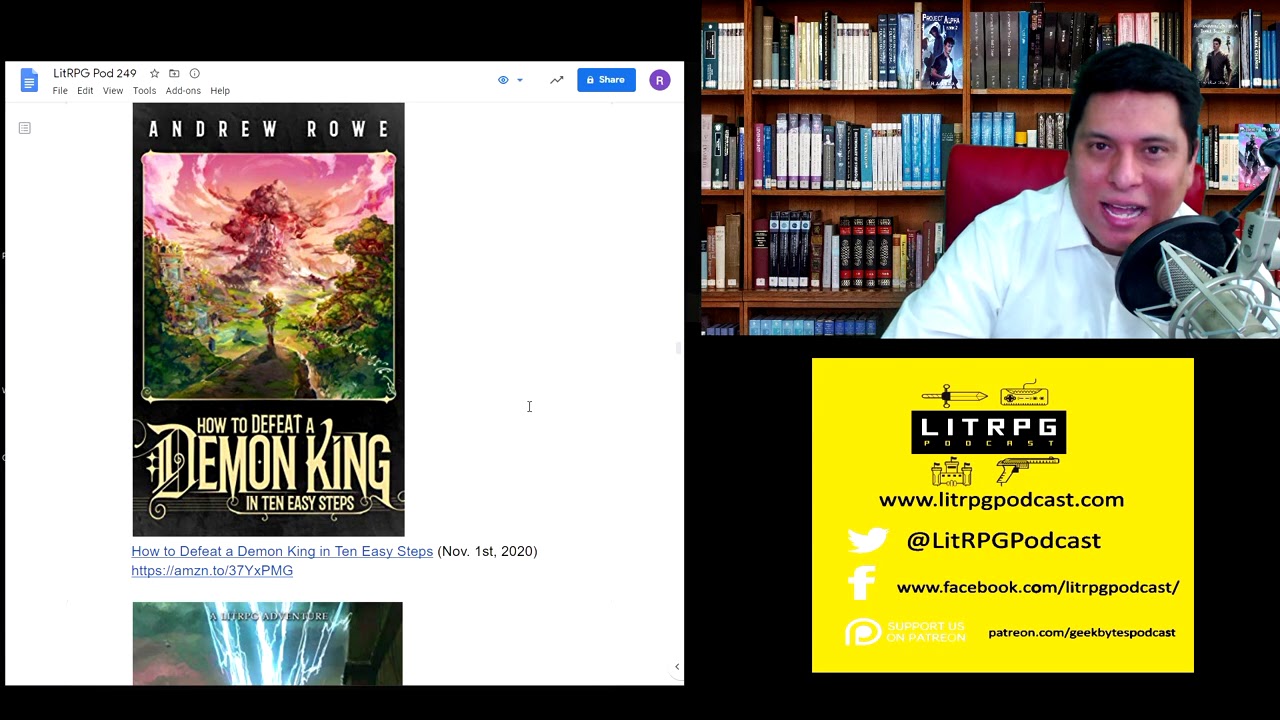Open the Help menu
This screenshot has height=720, width=1280.
click(x=220, y=91)
